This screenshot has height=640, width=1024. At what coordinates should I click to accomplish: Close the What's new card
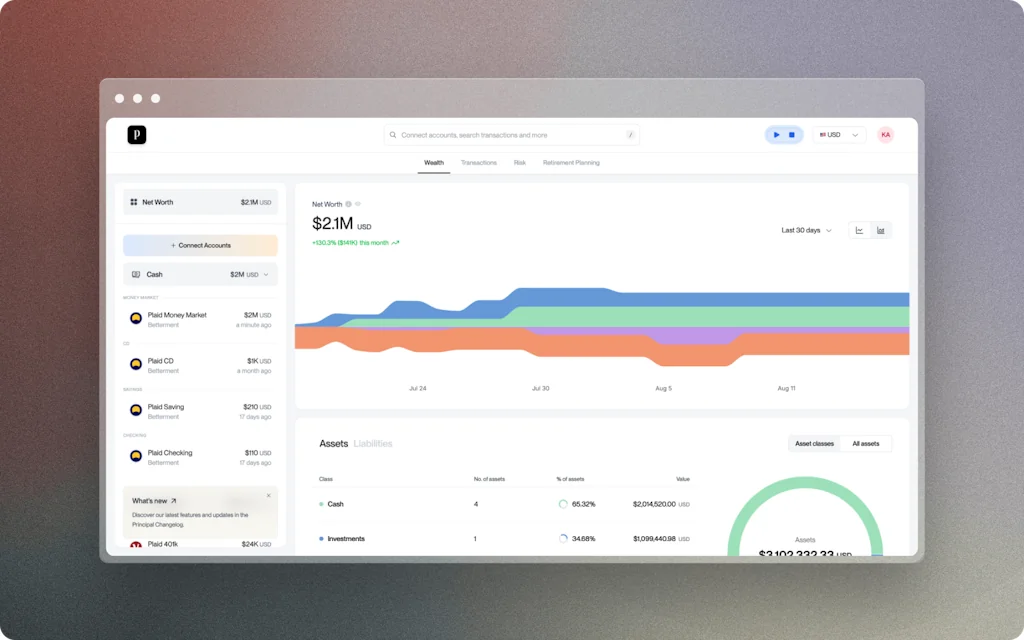click(268, 496)
